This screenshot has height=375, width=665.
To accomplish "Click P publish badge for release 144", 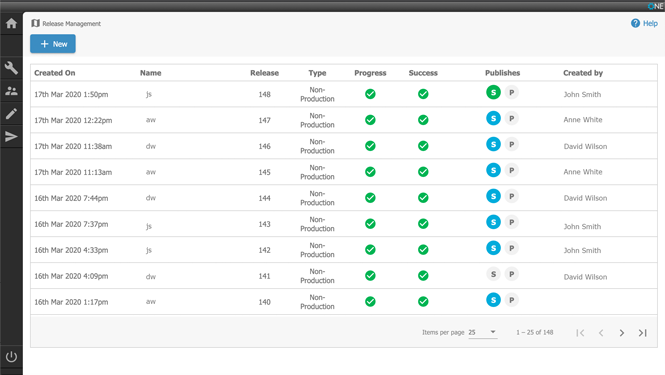I will (x=511, y=196).
